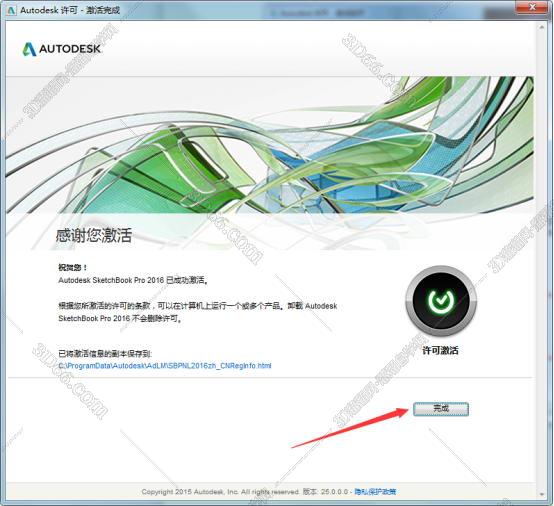This screenshot has height=506, width=554.
Task: Open the 隐私保护政策 privacy policy link
Action: [x=375, y=492]
